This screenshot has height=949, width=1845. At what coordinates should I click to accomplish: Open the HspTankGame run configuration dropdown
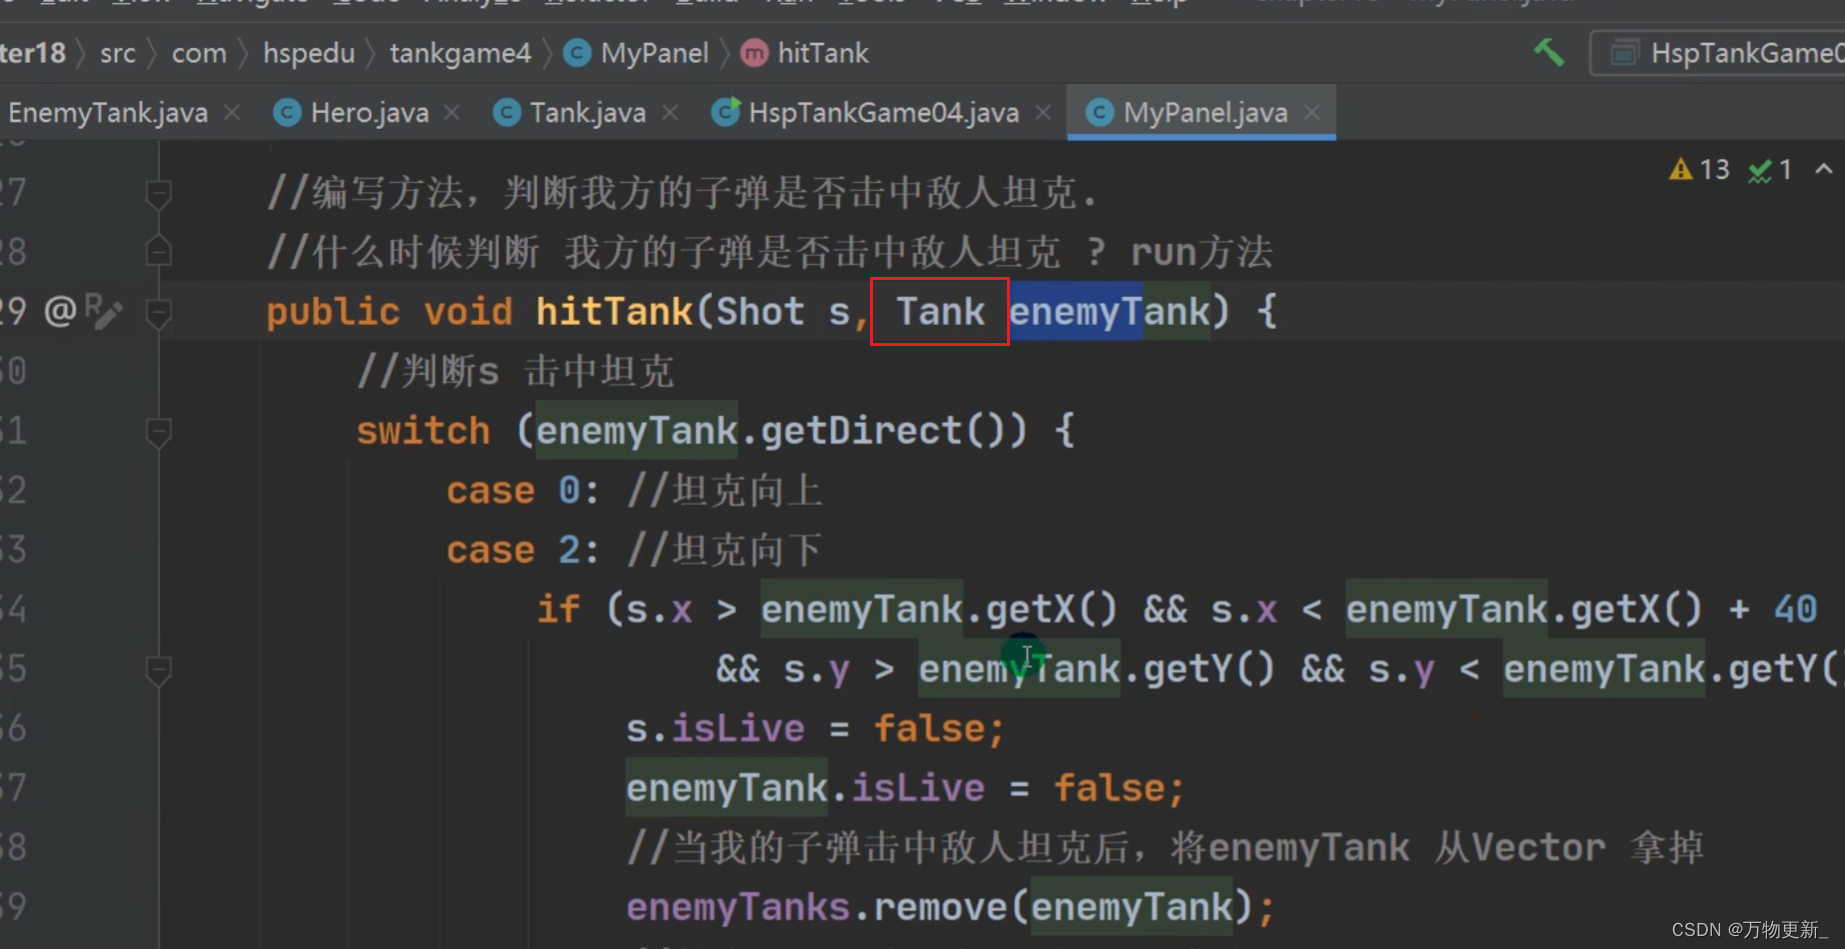coord(1722,53)
